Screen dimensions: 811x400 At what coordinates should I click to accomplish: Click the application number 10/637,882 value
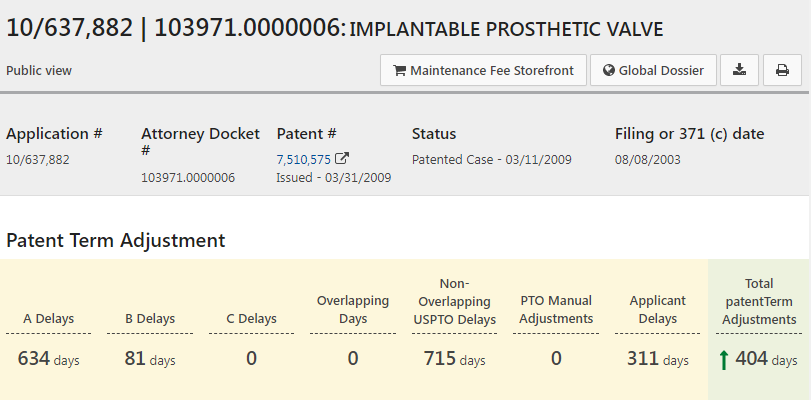pos(38,159)
